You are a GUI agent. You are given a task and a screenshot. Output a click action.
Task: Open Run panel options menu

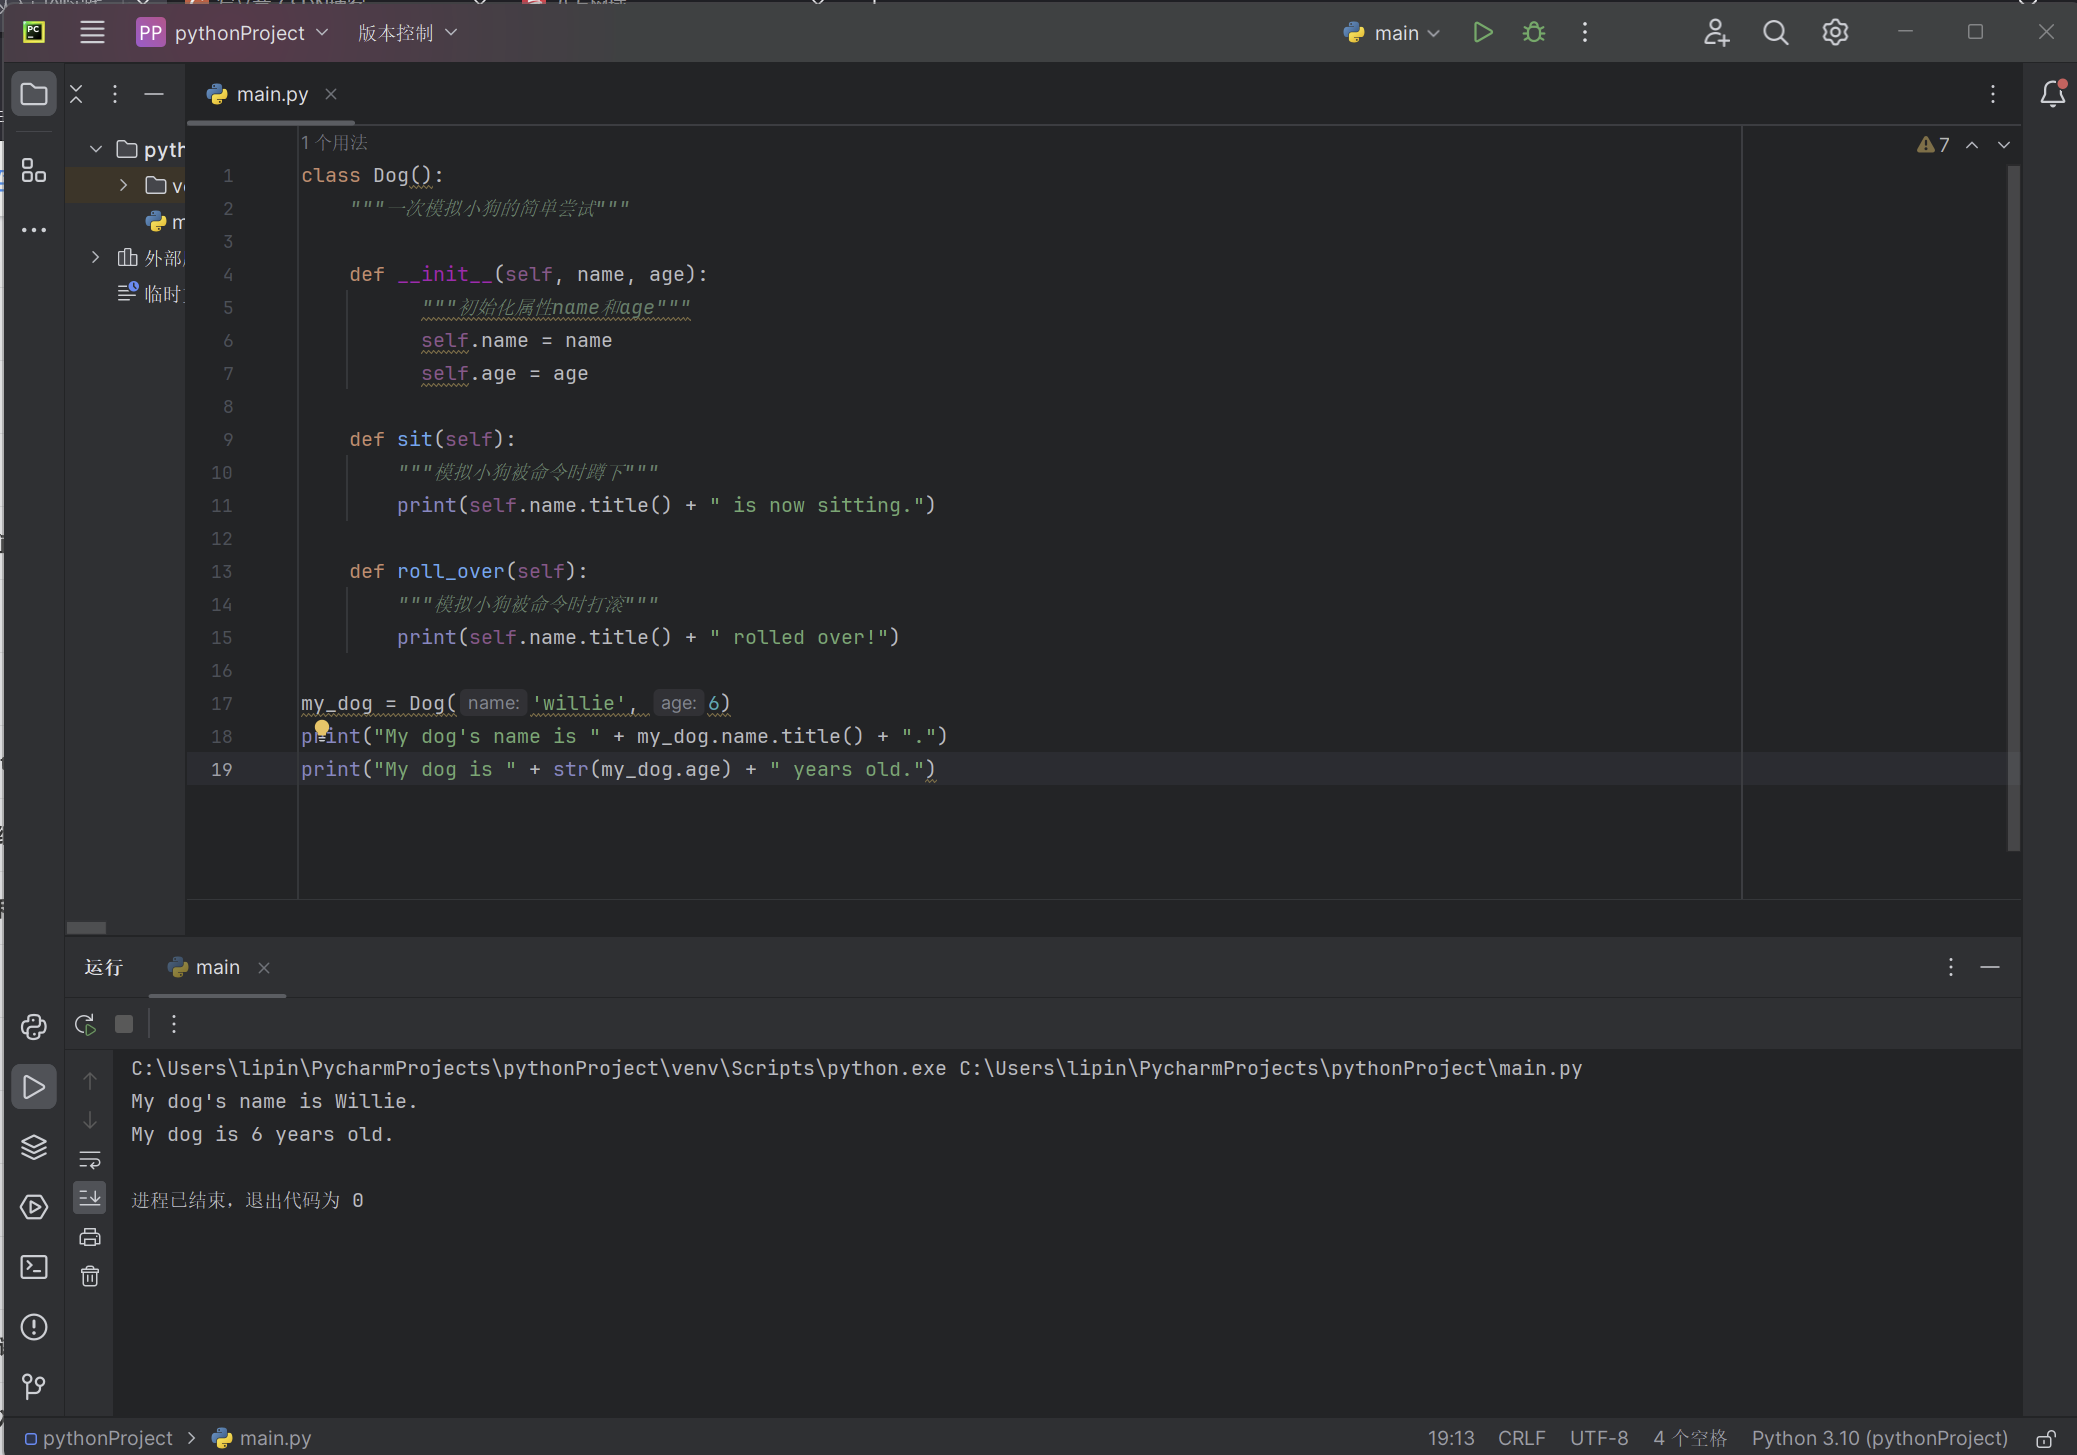coord(1950,967)
